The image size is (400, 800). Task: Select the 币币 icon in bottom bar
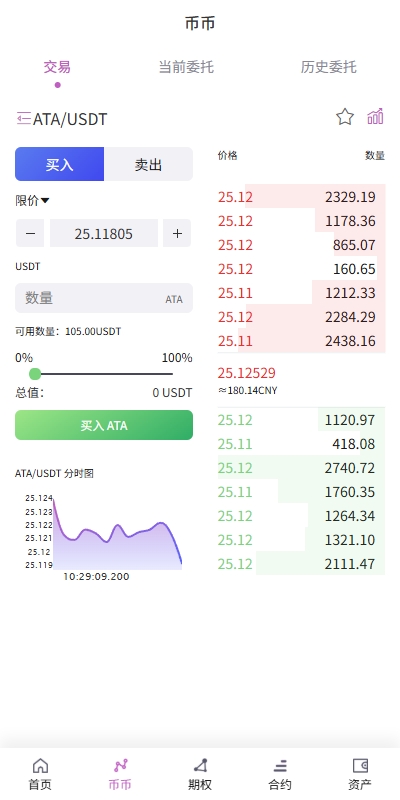click(x=120, y=765)
